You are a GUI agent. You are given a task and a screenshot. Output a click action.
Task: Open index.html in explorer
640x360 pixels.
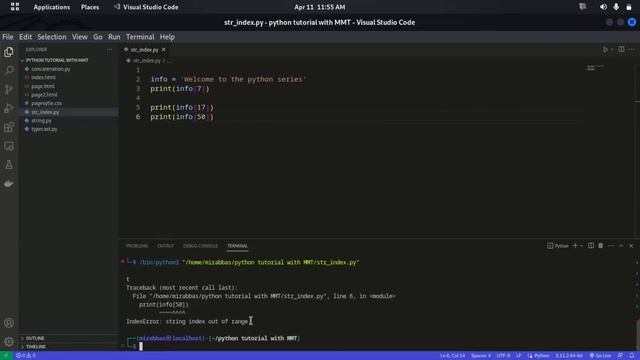click(43, 77)
